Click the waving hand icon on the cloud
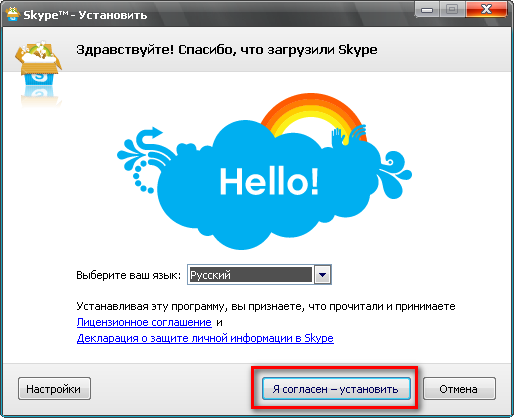514x418 pixels. 339,137
